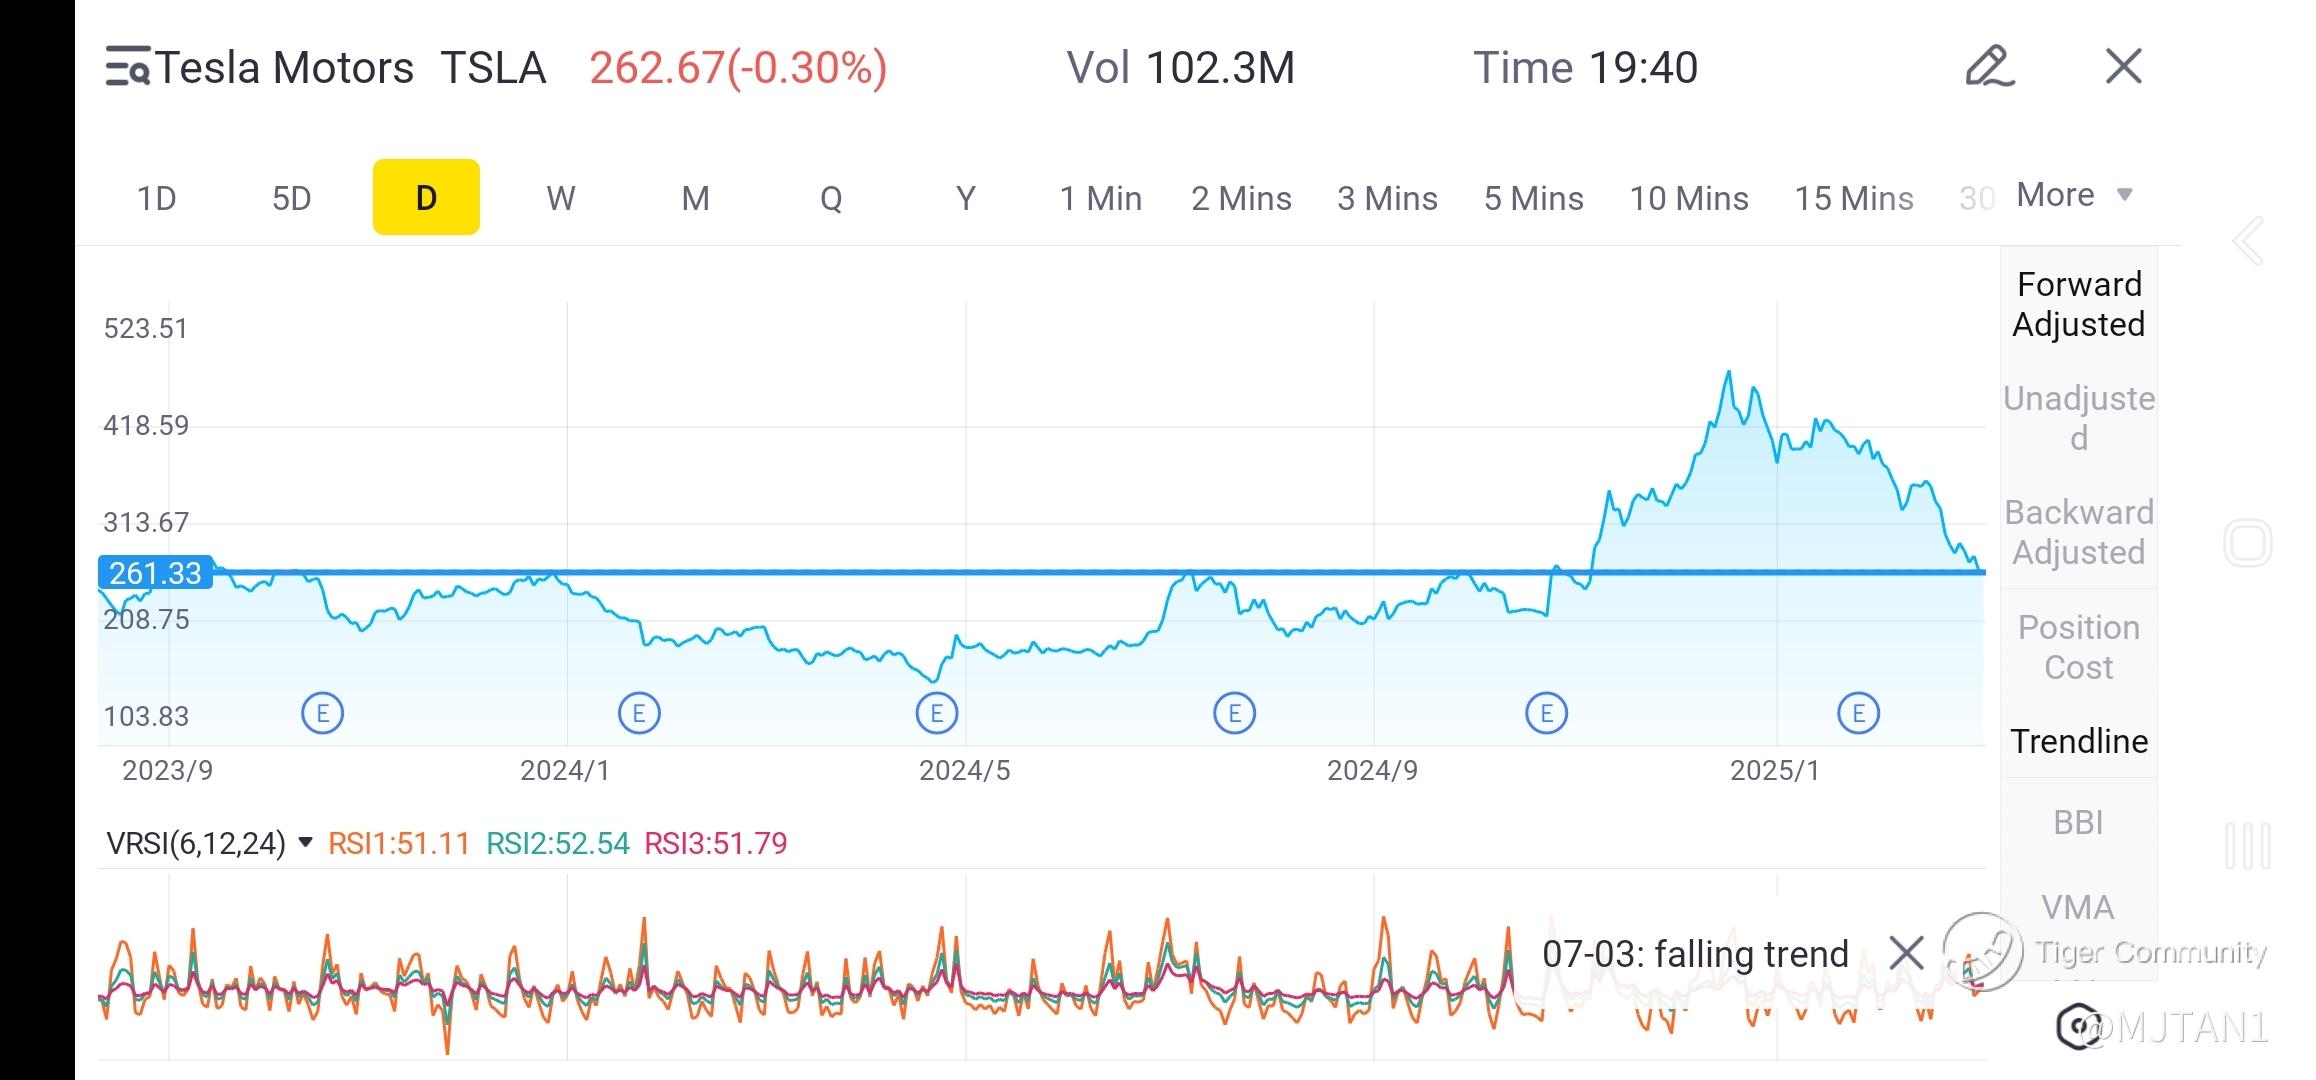The width and height of the screenshot is (2316, 1080).
Task: Select the 5D timeframe tab
Action: click(x=292, y=198)
